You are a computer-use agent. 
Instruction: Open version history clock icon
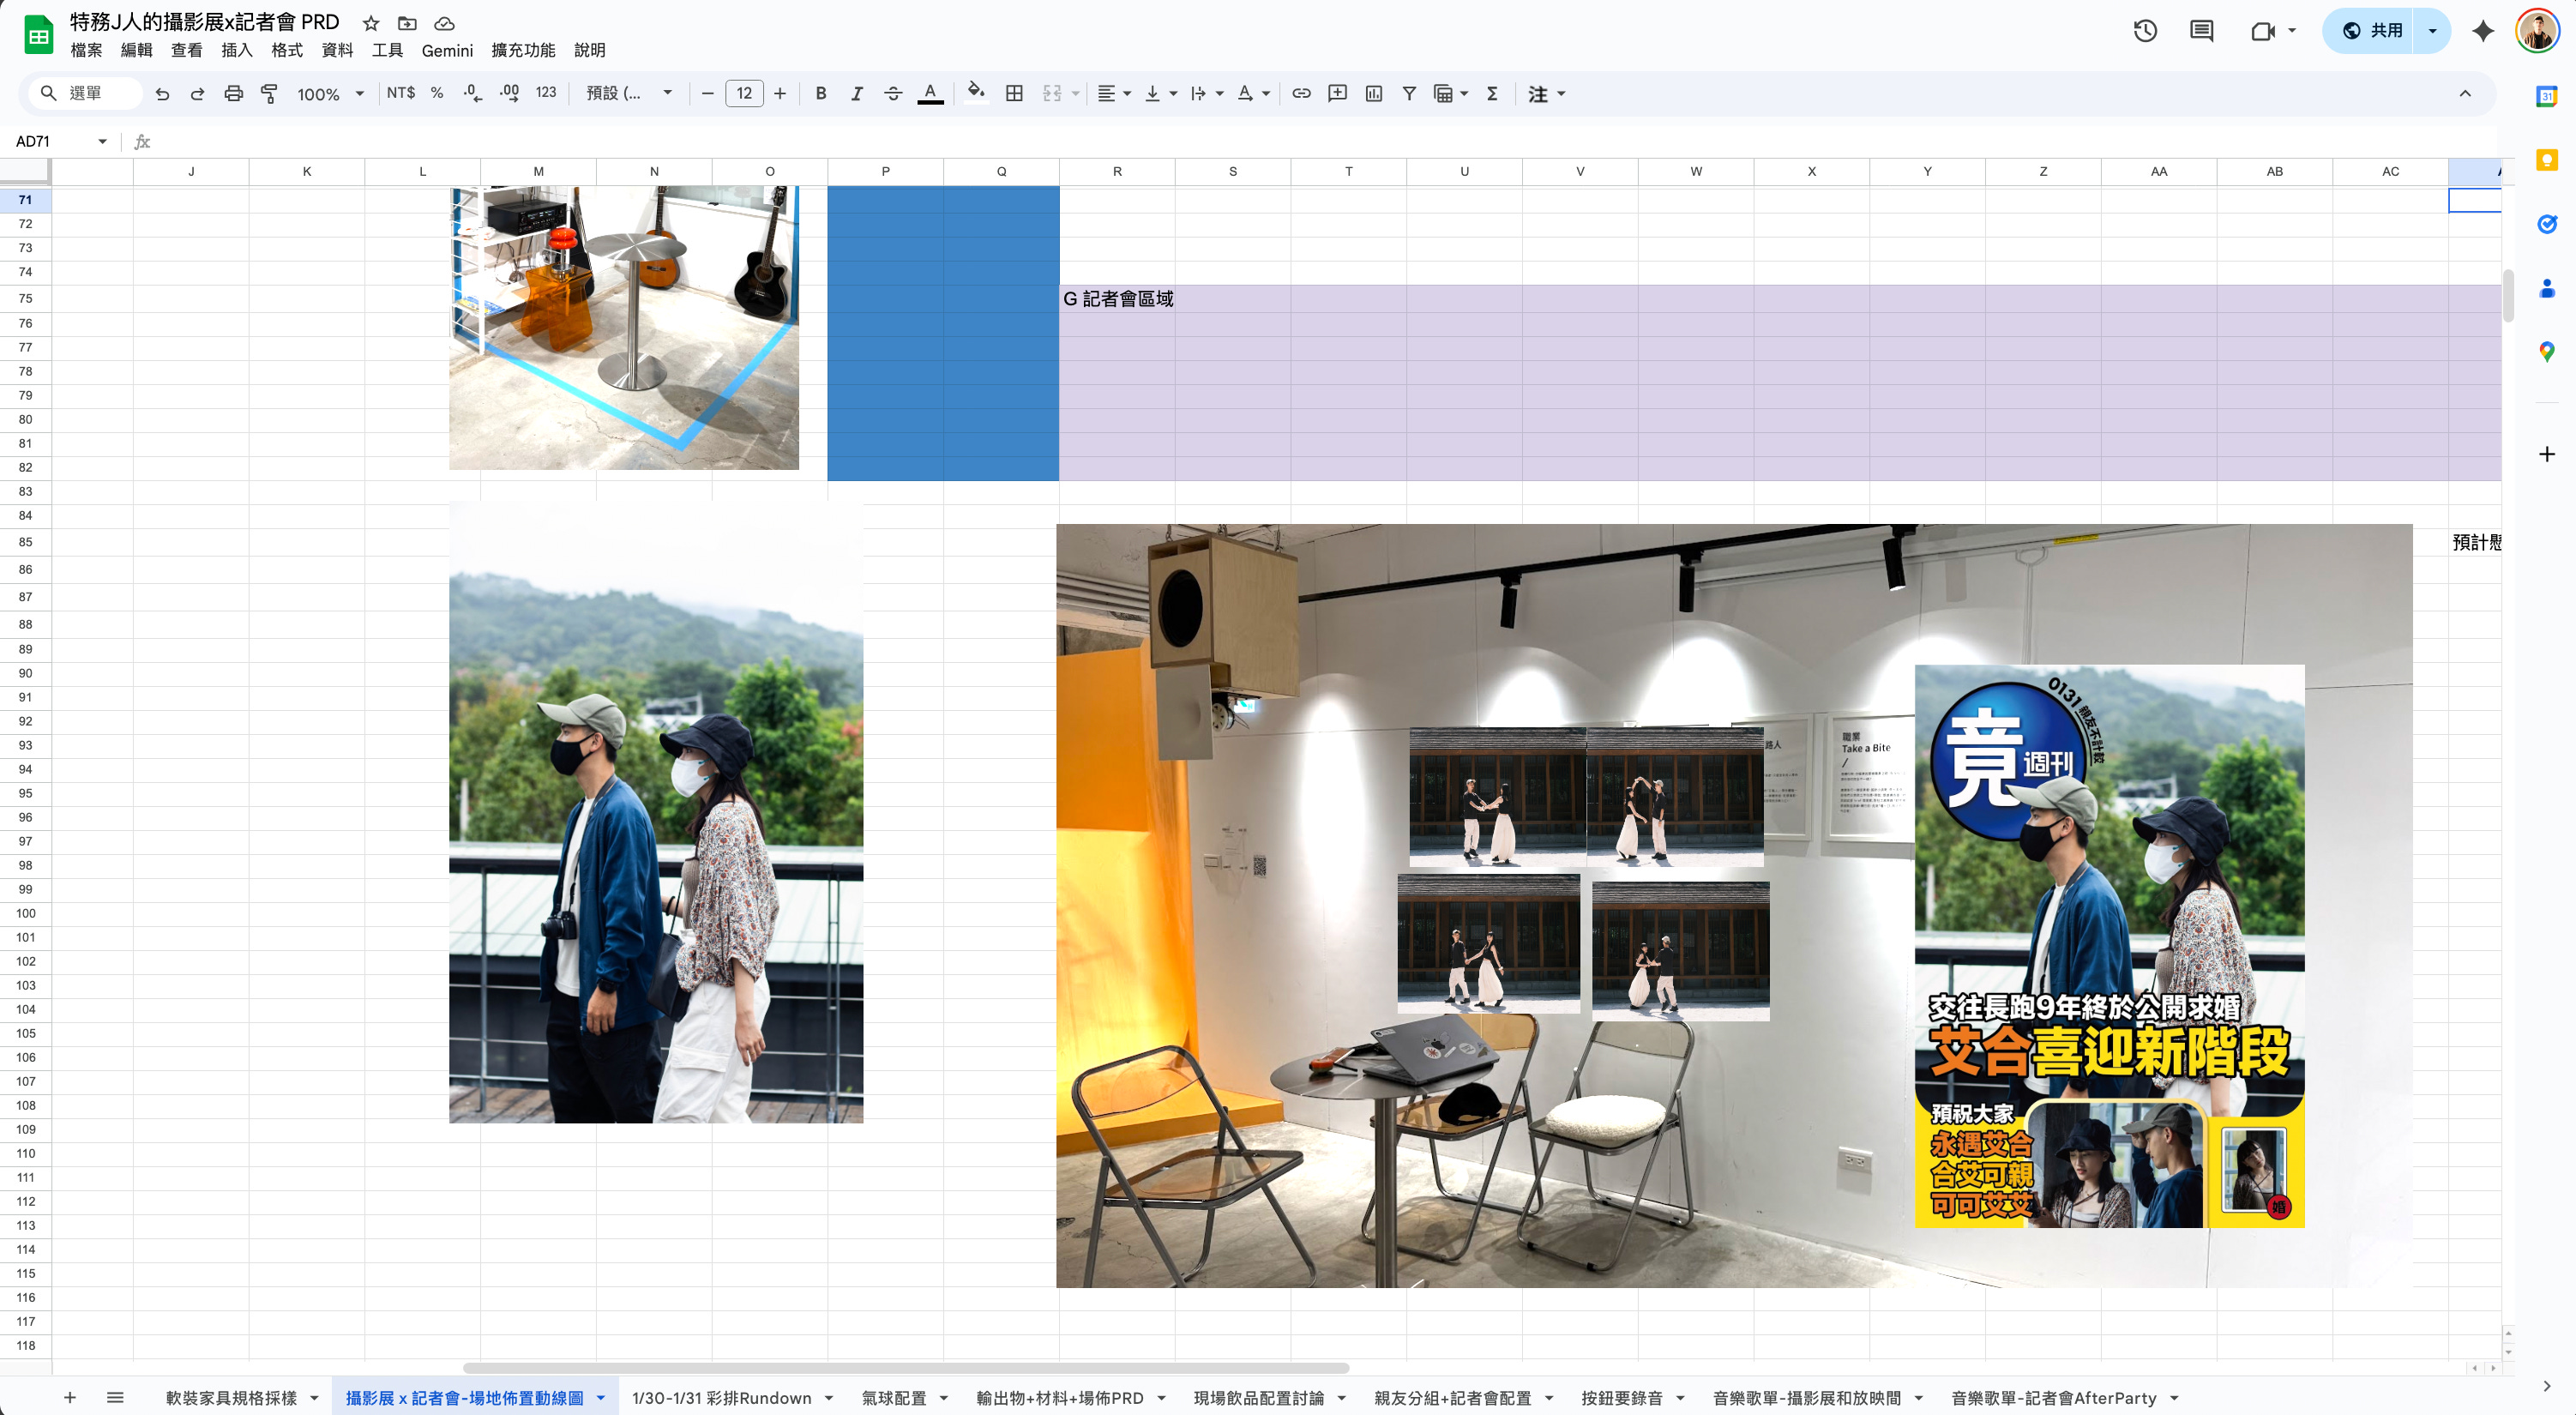2145,30
